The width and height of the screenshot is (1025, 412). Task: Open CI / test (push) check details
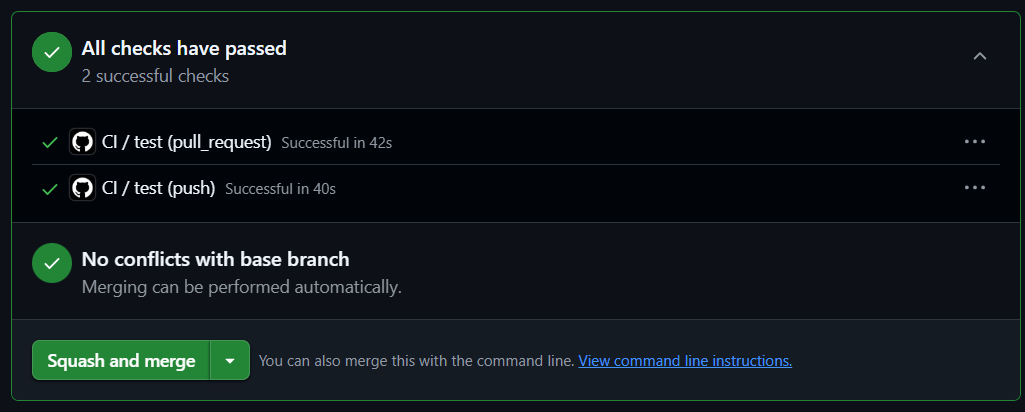[159, 188]
